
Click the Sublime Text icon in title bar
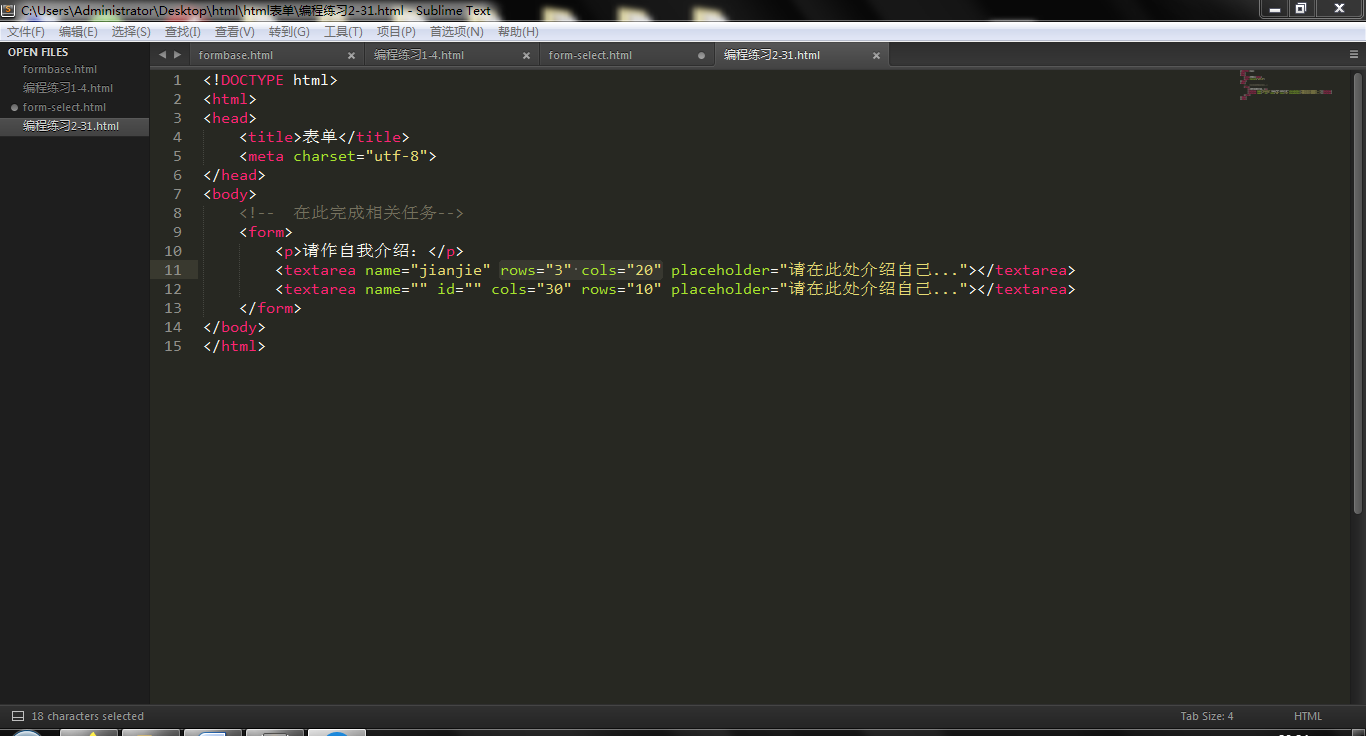pos(10,10)
